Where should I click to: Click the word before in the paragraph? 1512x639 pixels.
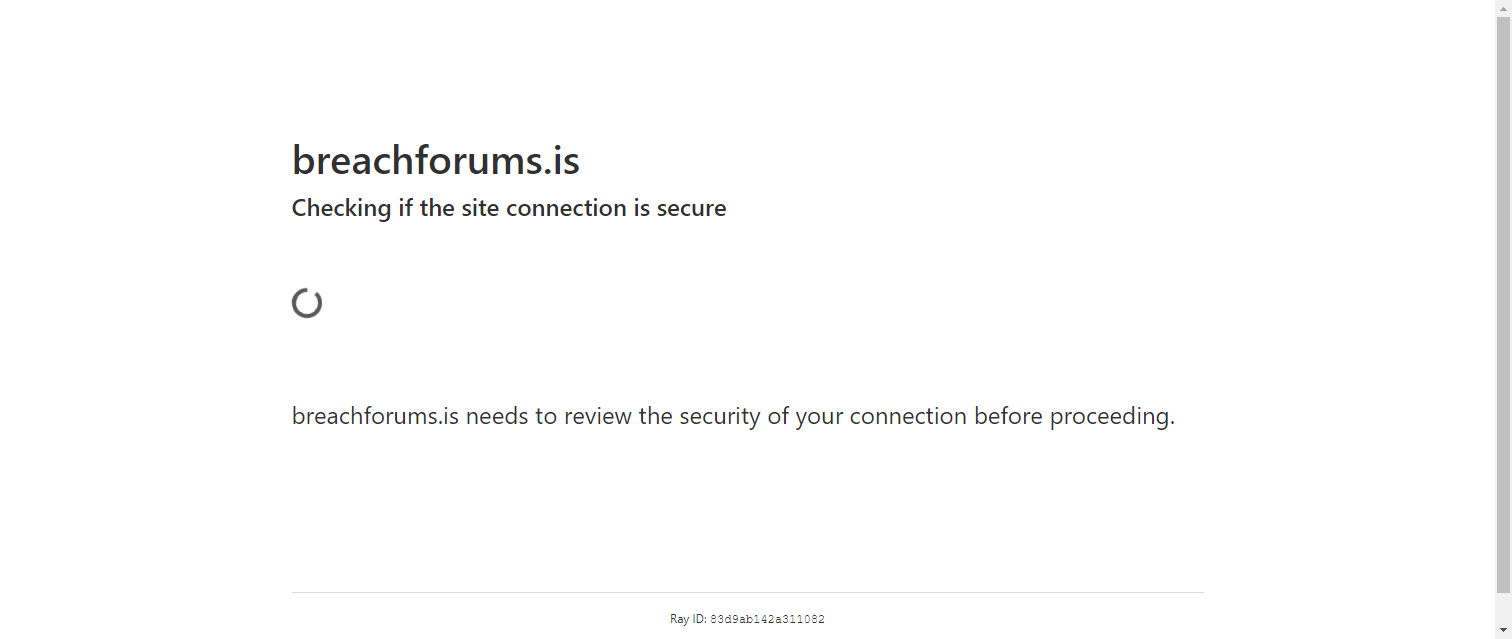[x=1010, y=416]
